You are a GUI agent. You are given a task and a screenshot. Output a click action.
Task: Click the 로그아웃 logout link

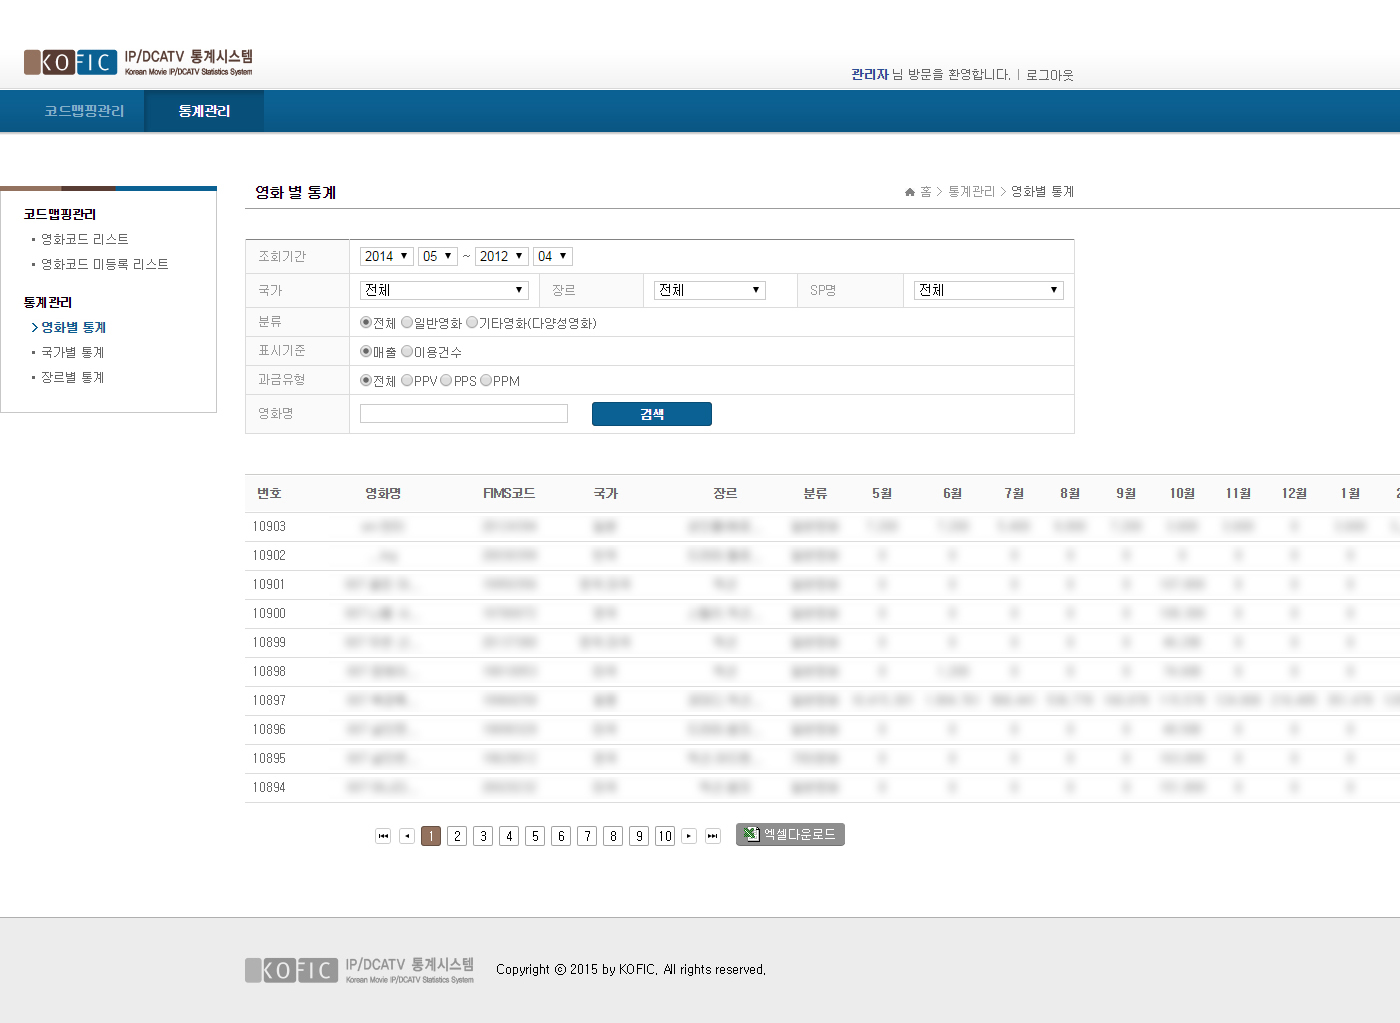tap(1049, 75)
